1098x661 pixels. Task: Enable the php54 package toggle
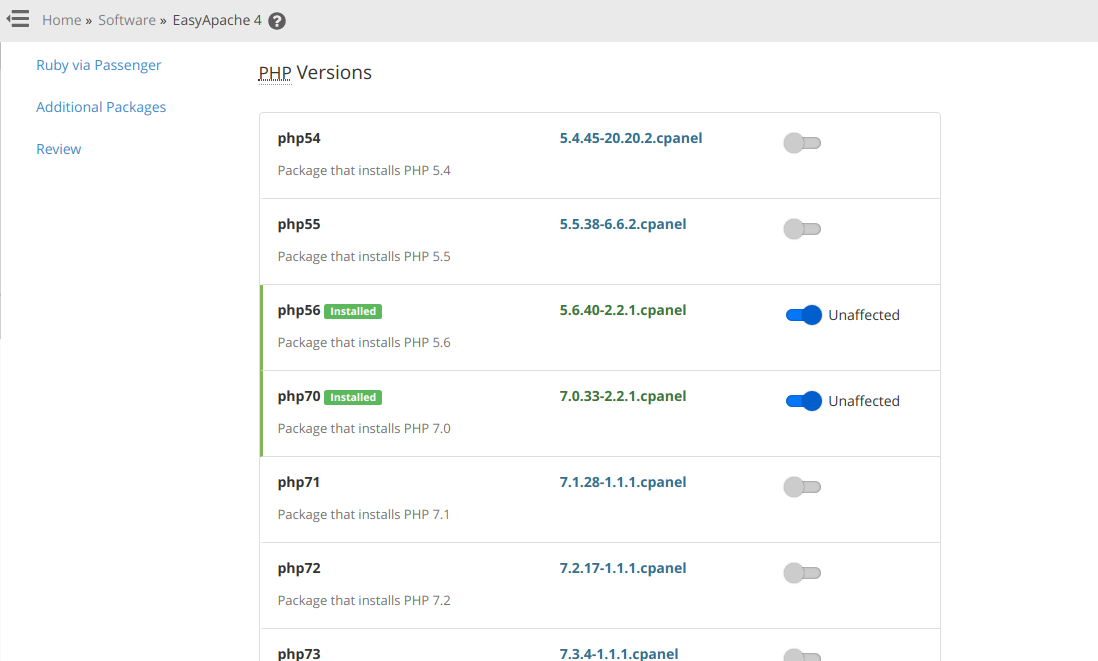click(802, 143)
